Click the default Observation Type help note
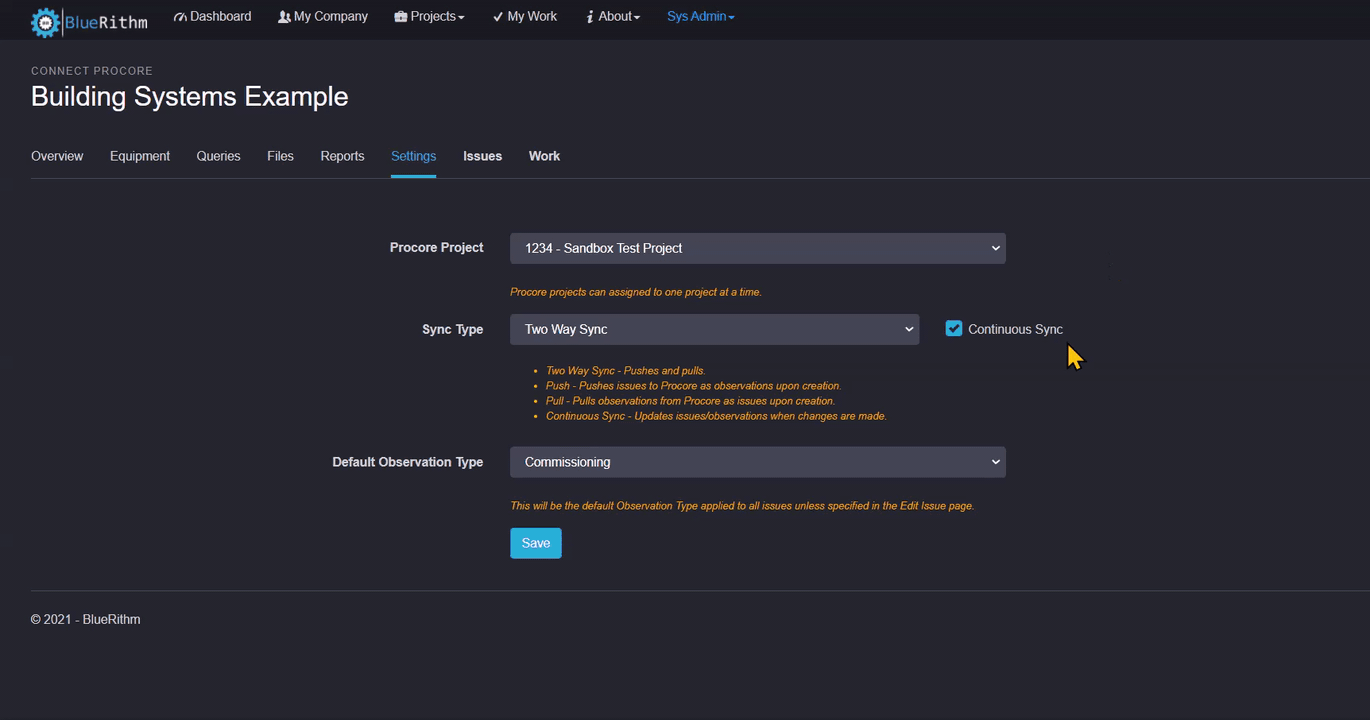This screenshot has height=720, width=1370. click(742, 506)
